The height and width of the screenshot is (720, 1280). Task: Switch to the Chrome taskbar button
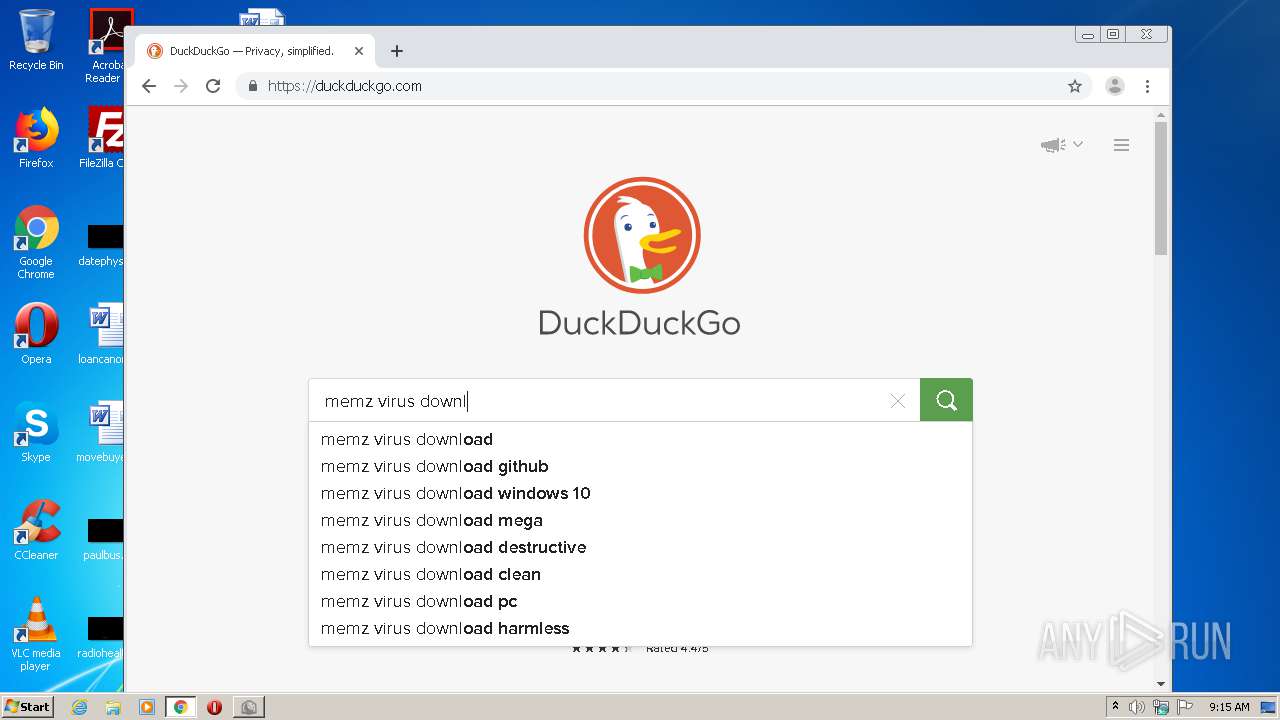click(181, 707)
